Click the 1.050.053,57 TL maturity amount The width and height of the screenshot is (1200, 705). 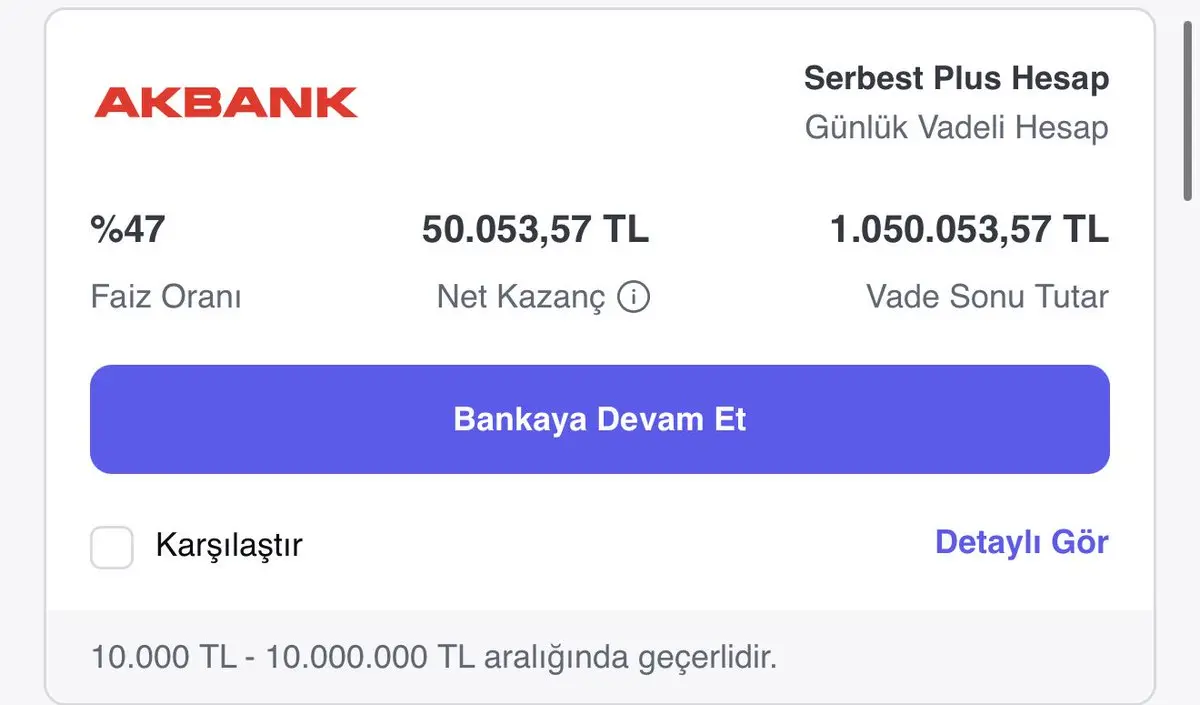pos(970,230)
